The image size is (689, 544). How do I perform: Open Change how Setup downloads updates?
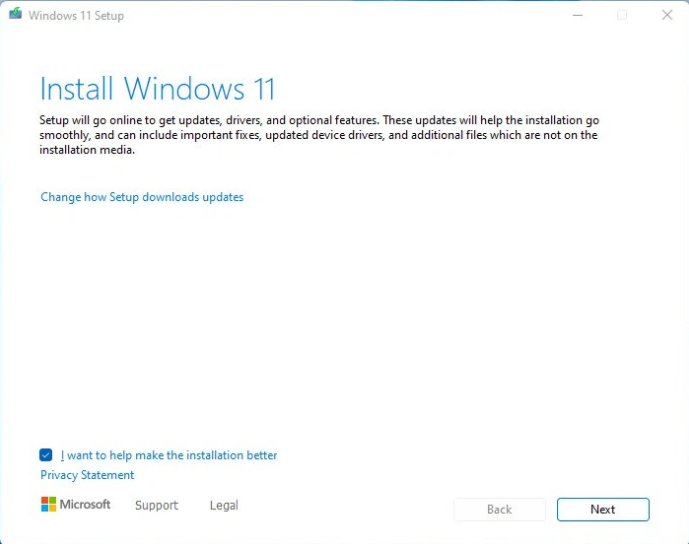pos(142,197)
